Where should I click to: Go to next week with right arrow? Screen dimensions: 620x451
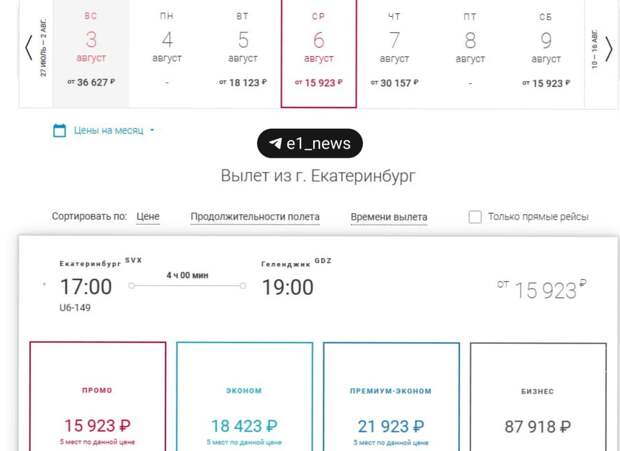coord(609,49)
